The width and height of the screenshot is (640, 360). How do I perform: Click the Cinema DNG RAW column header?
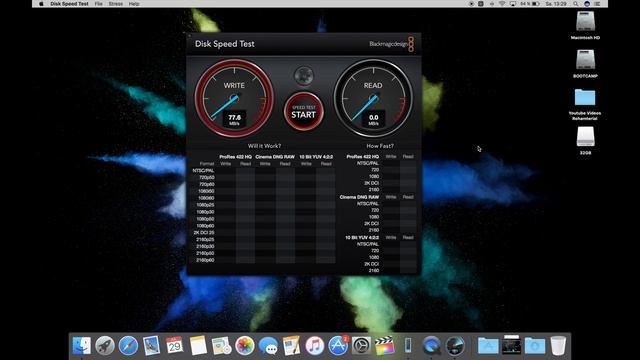click(275, 157)
